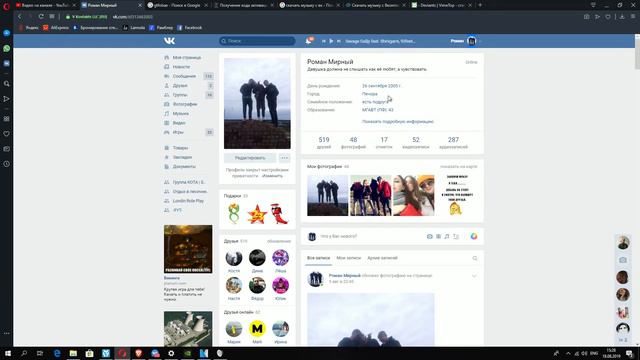Skip to previous track in header player

324,41
